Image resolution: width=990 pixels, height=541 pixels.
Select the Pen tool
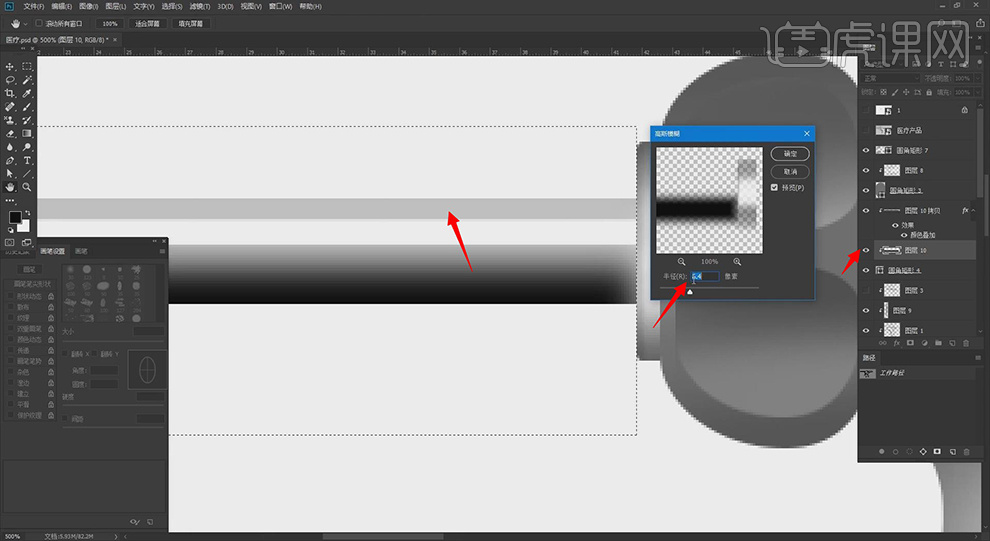[x=9, y=160]
